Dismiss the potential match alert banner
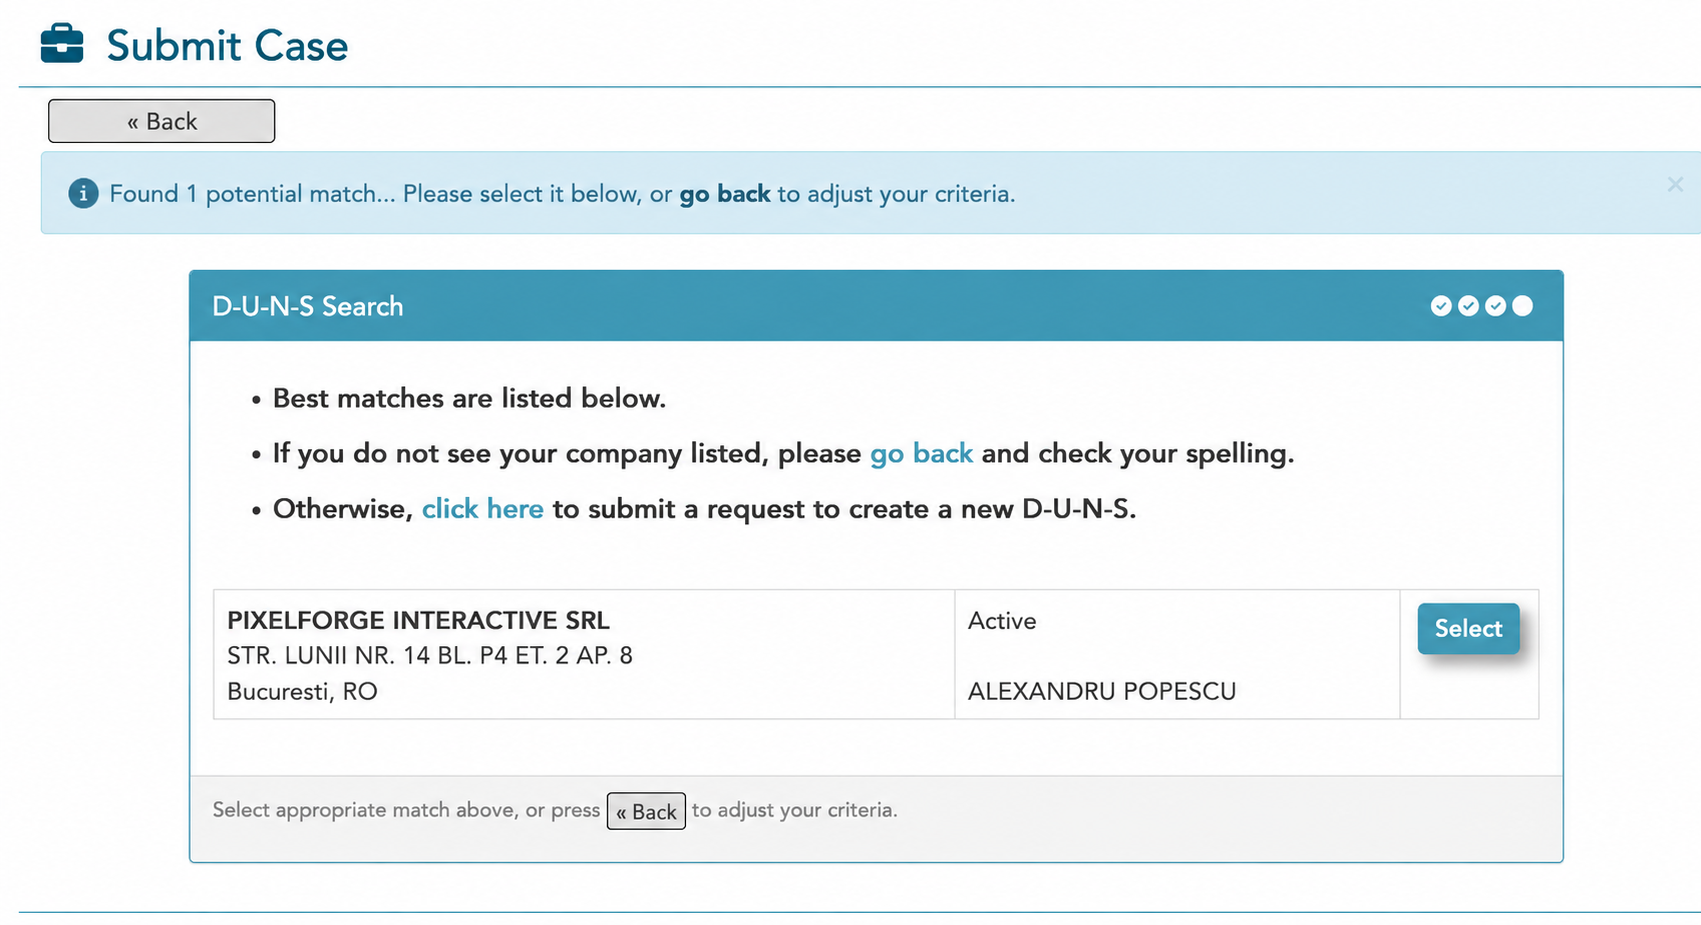1701x925 pixels. [1675, 184]
